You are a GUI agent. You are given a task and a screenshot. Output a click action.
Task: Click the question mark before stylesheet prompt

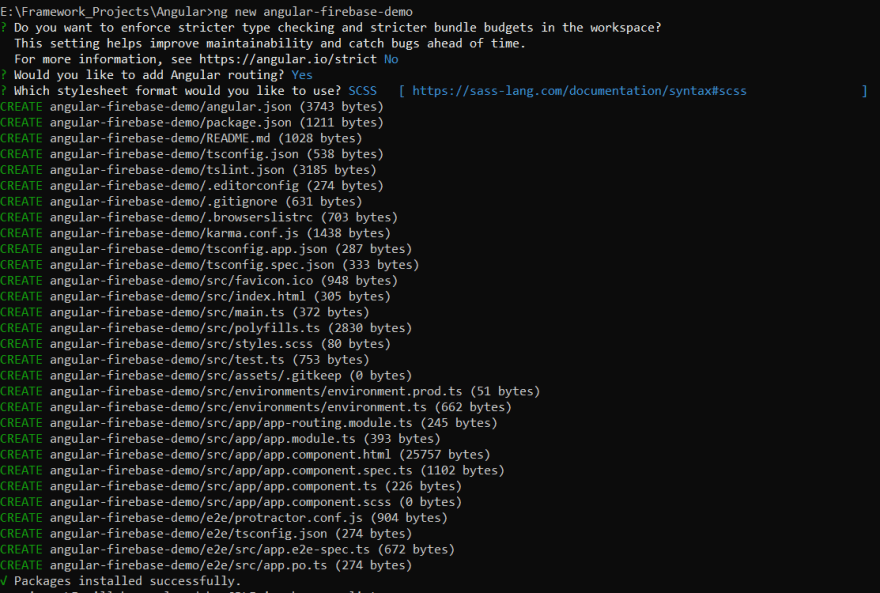(x=4, y=91)
